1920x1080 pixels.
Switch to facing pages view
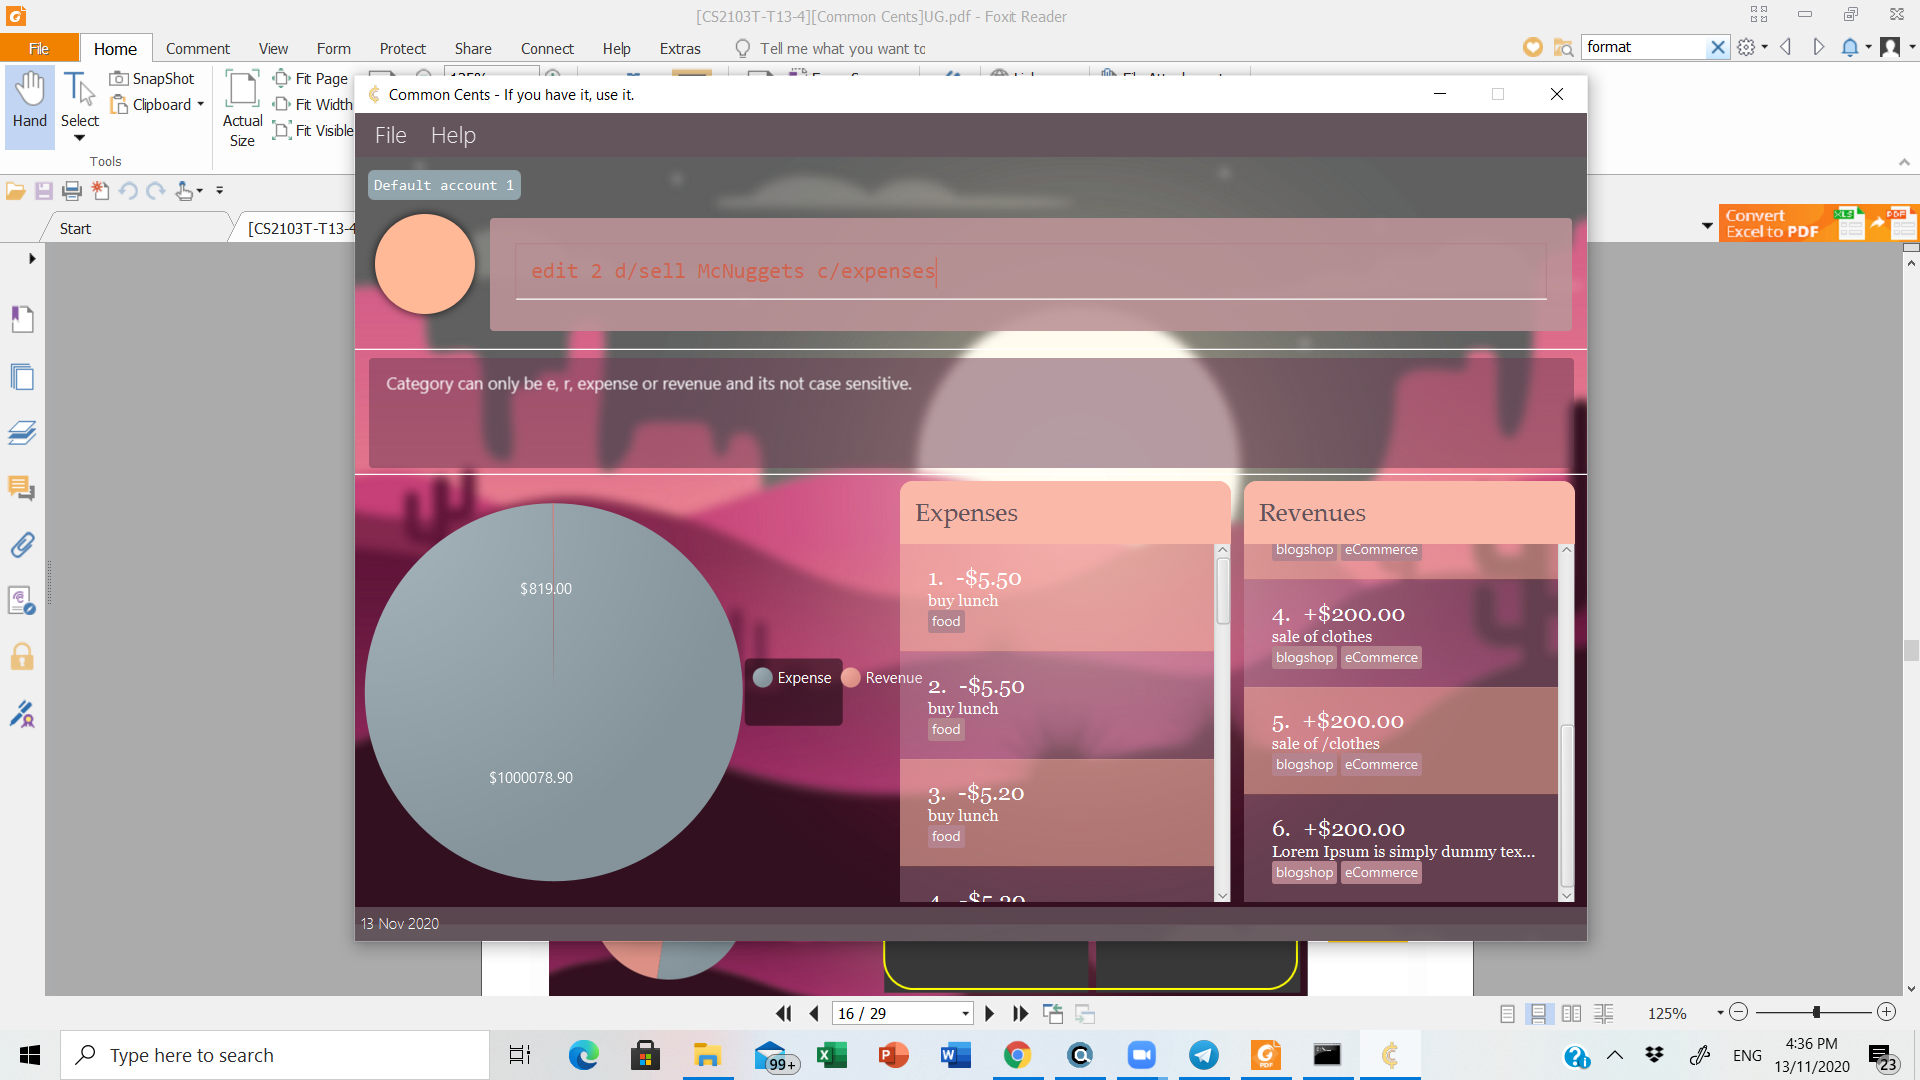pos(1571,1013)
